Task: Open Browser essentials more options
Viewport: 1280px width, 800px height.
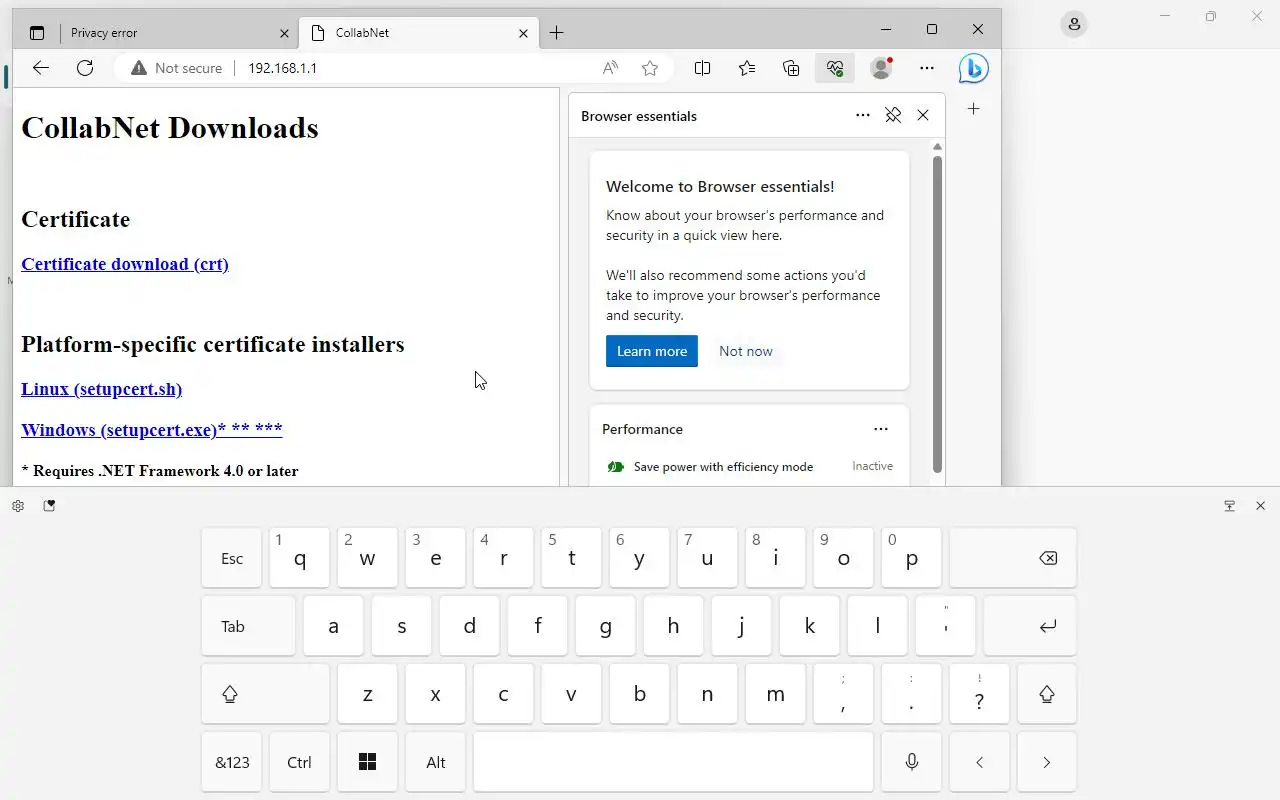Action: [x=863, y=116]
